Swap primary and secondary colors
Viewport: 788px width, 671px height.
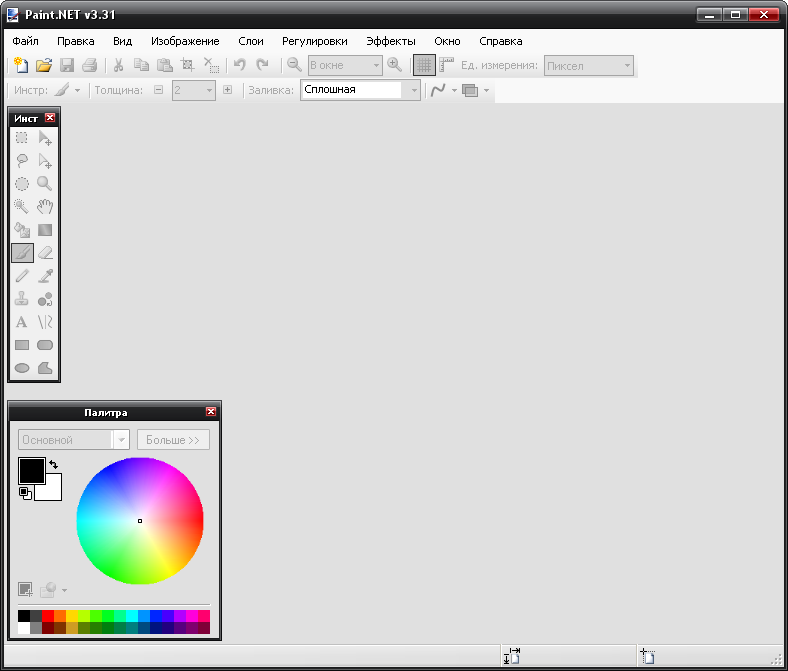tap(54, 464)
